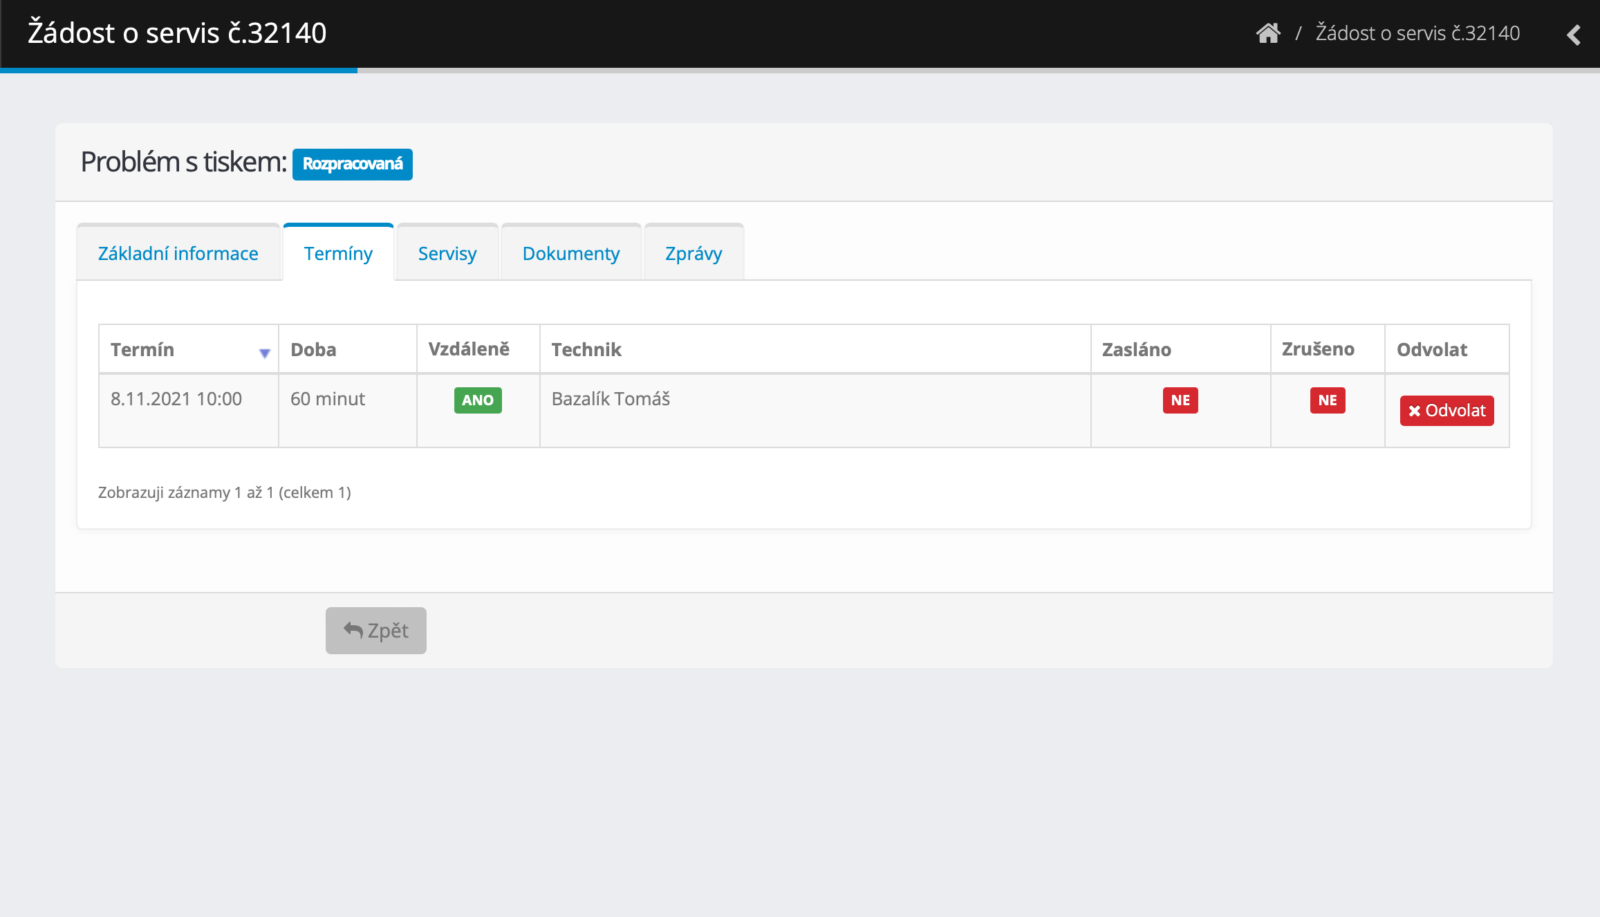Click the Rozpracovaná status badge
The image size is (1600, 917).
point(352,164)
